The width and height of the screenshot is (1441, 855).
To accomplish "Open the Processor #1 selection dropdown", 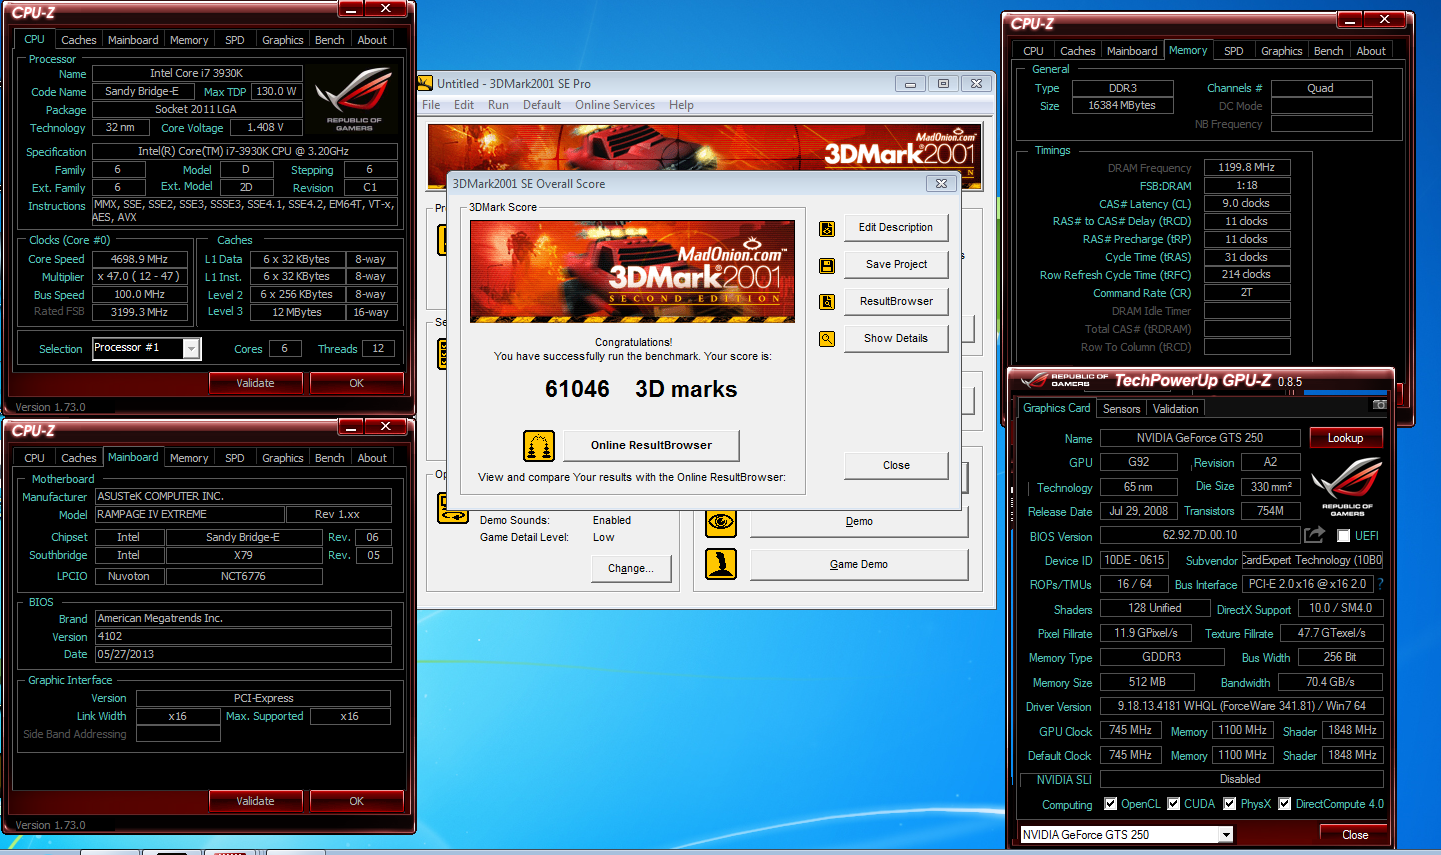I will 191,348.
